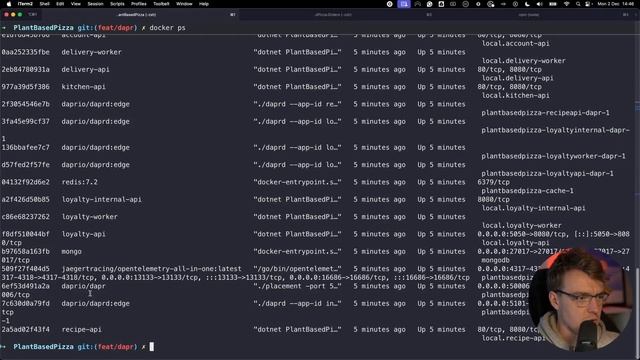The image size is (640, 360).
Task: Open the iTerm2 application menu
Action: (25, 4)
